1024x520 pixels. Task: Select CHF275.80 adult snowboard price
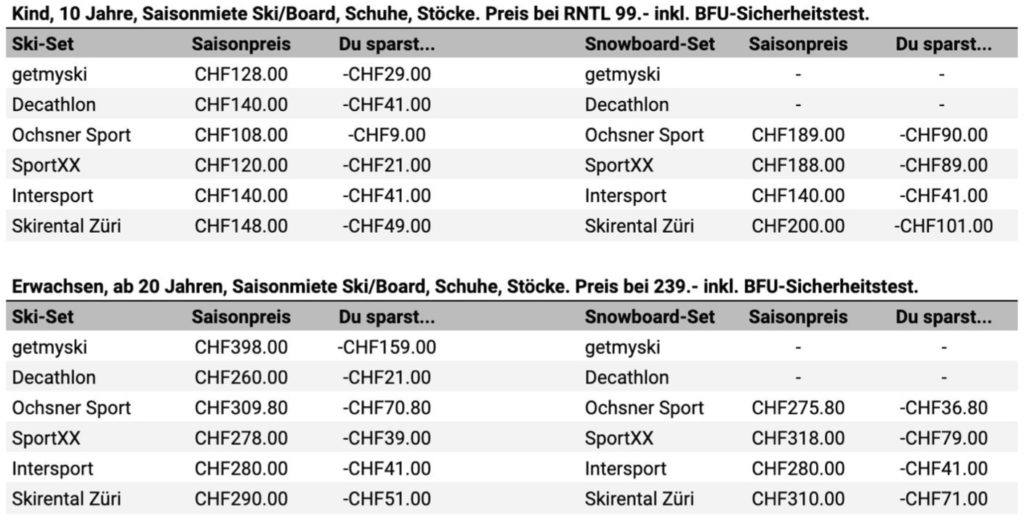(798, 408)
